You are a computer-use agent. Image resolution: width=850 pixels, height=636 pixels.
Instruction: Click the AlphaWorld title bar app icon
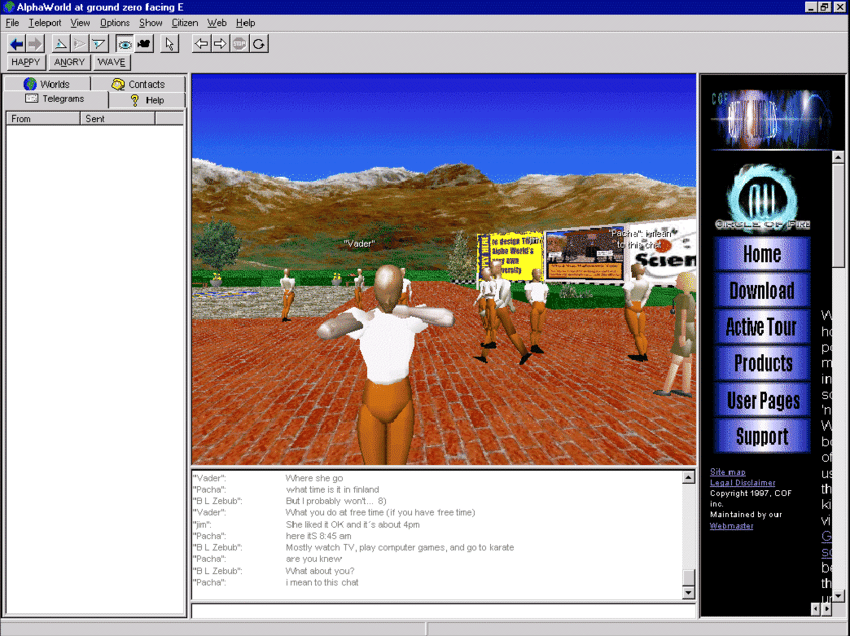pyautogui.click(x=9, y=7)
